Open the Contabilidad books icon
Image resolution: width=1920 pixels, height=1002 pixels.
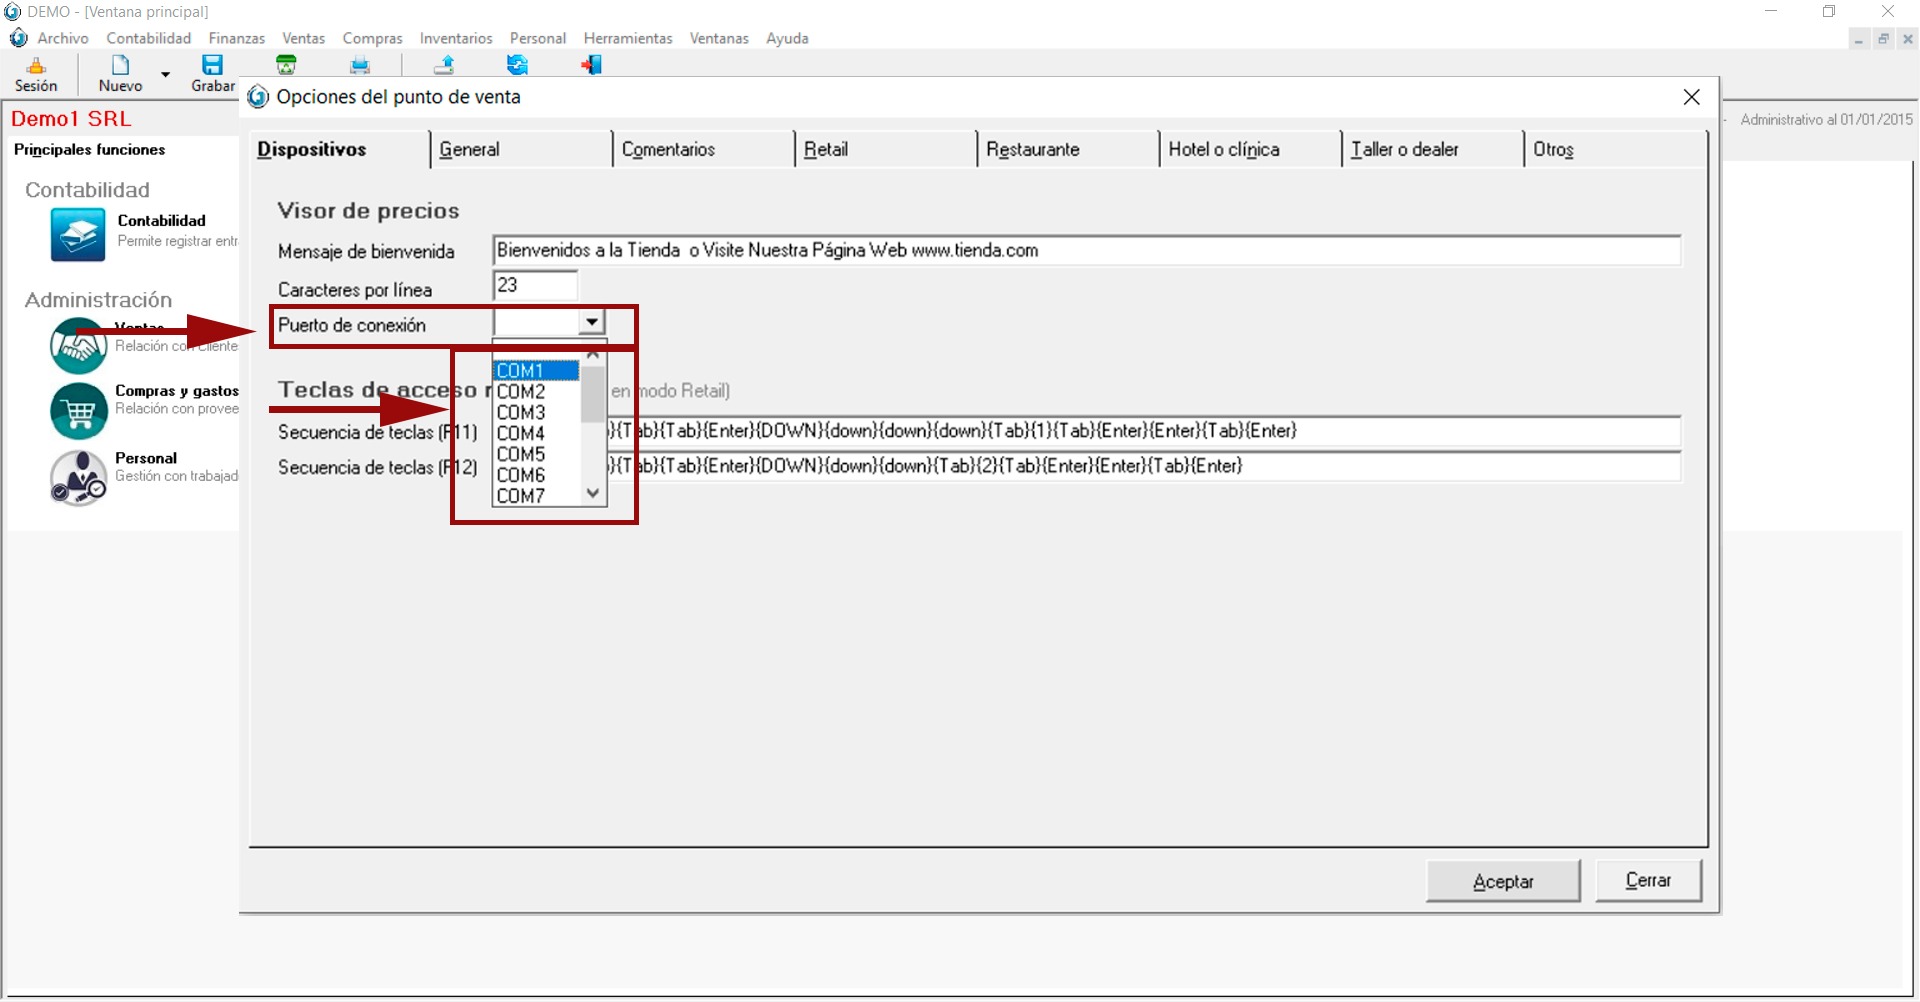click(78, 235)
